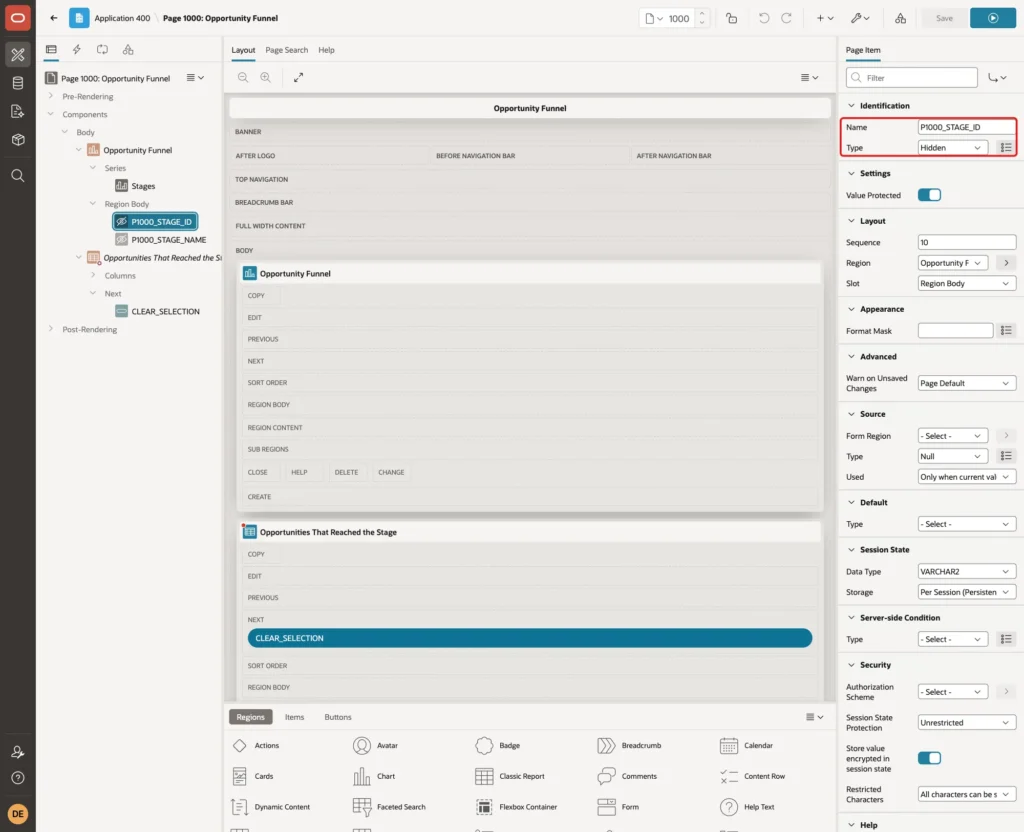
Task: Open the Utilities wrench menu
Action: pos(859,18)
